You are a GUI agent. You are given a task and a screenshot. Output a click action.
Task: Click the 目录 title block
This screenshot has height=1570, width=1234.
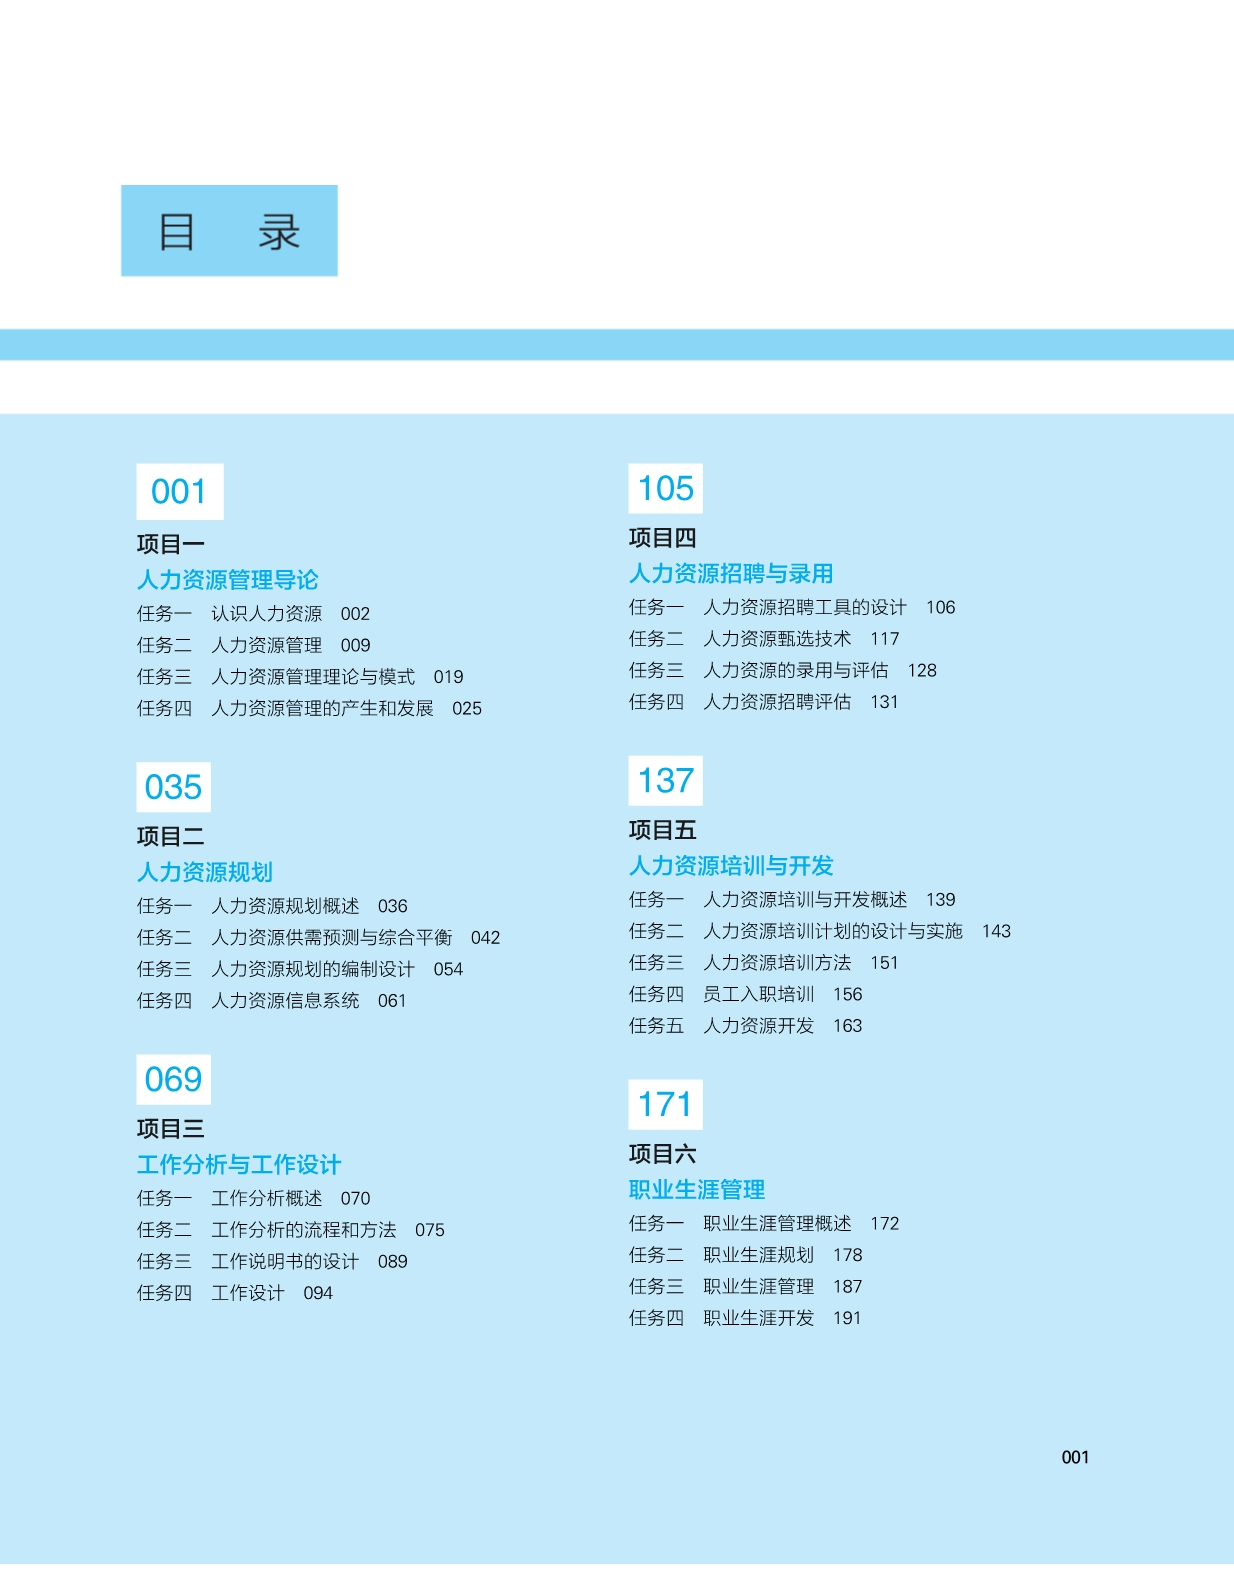click(x=229, y=230)
